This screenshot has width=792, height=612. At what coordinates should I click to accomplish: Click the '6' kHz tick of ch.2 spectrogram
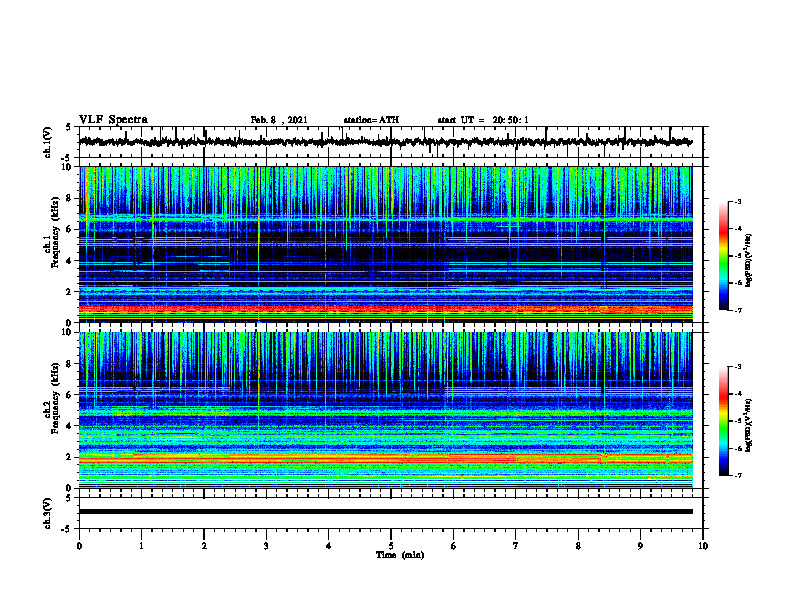(70, 395)
